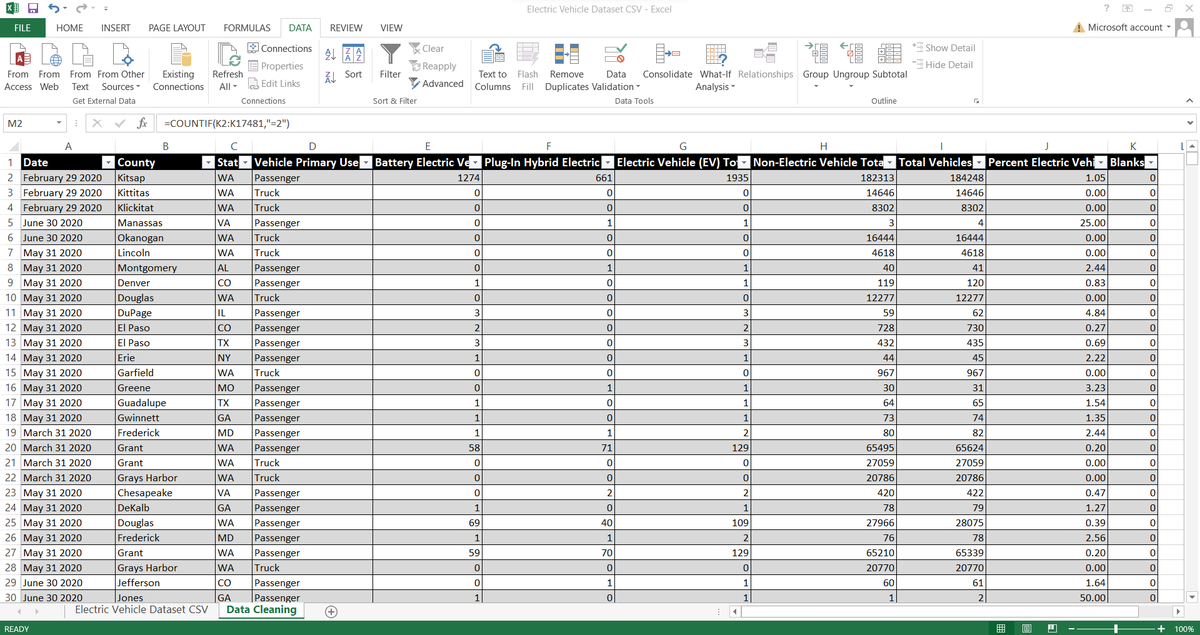Click Hide Detail in Outline group
The height and width of the screenshot is (635, 1200).
[x=943, y=65]
